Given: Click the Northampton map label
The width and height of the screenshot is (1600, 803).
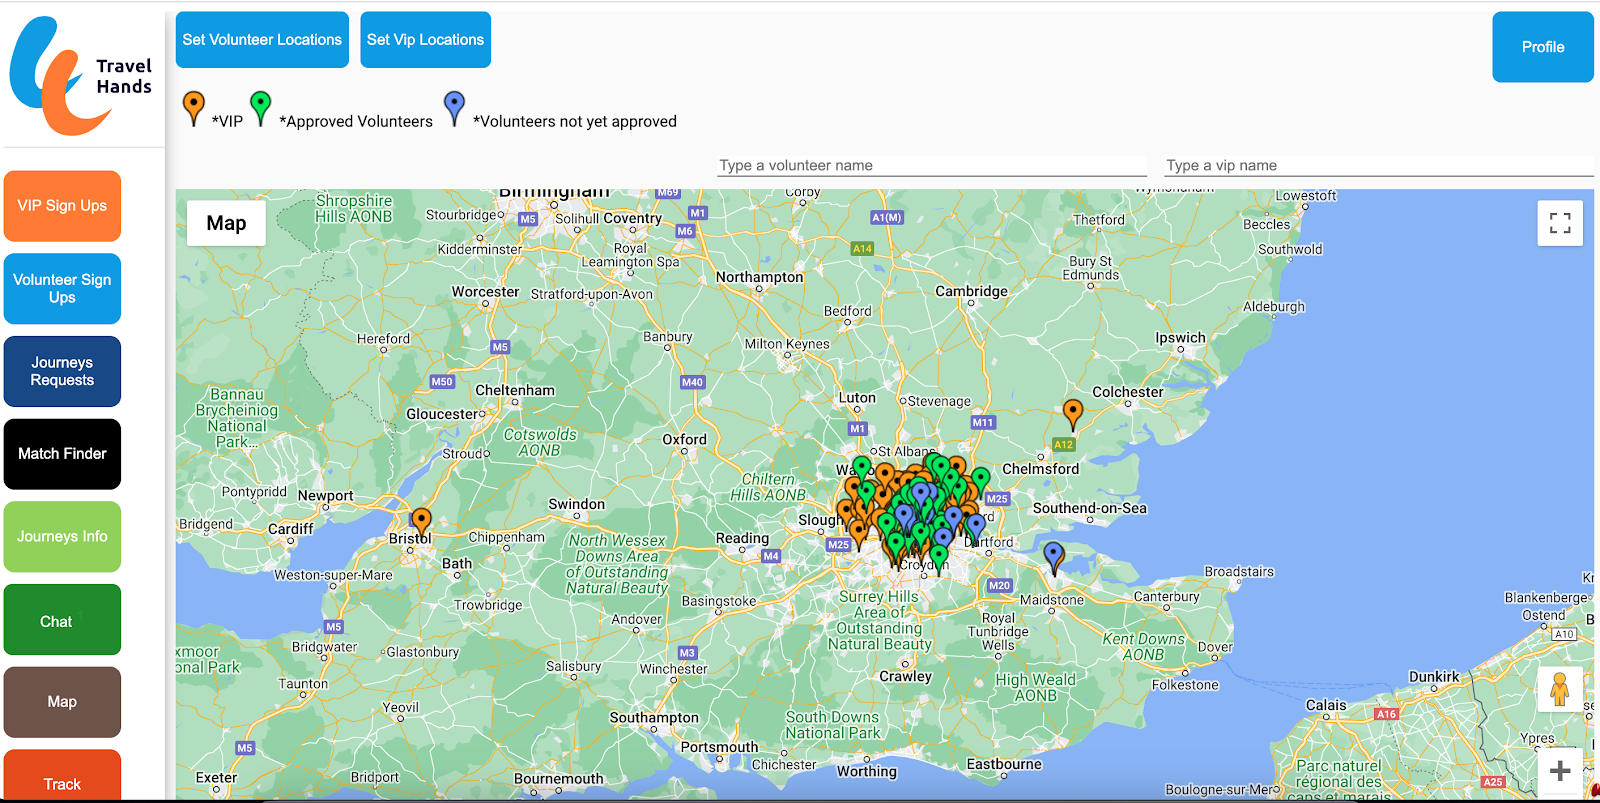Looking at the screenshot, I should pos(759,277).
